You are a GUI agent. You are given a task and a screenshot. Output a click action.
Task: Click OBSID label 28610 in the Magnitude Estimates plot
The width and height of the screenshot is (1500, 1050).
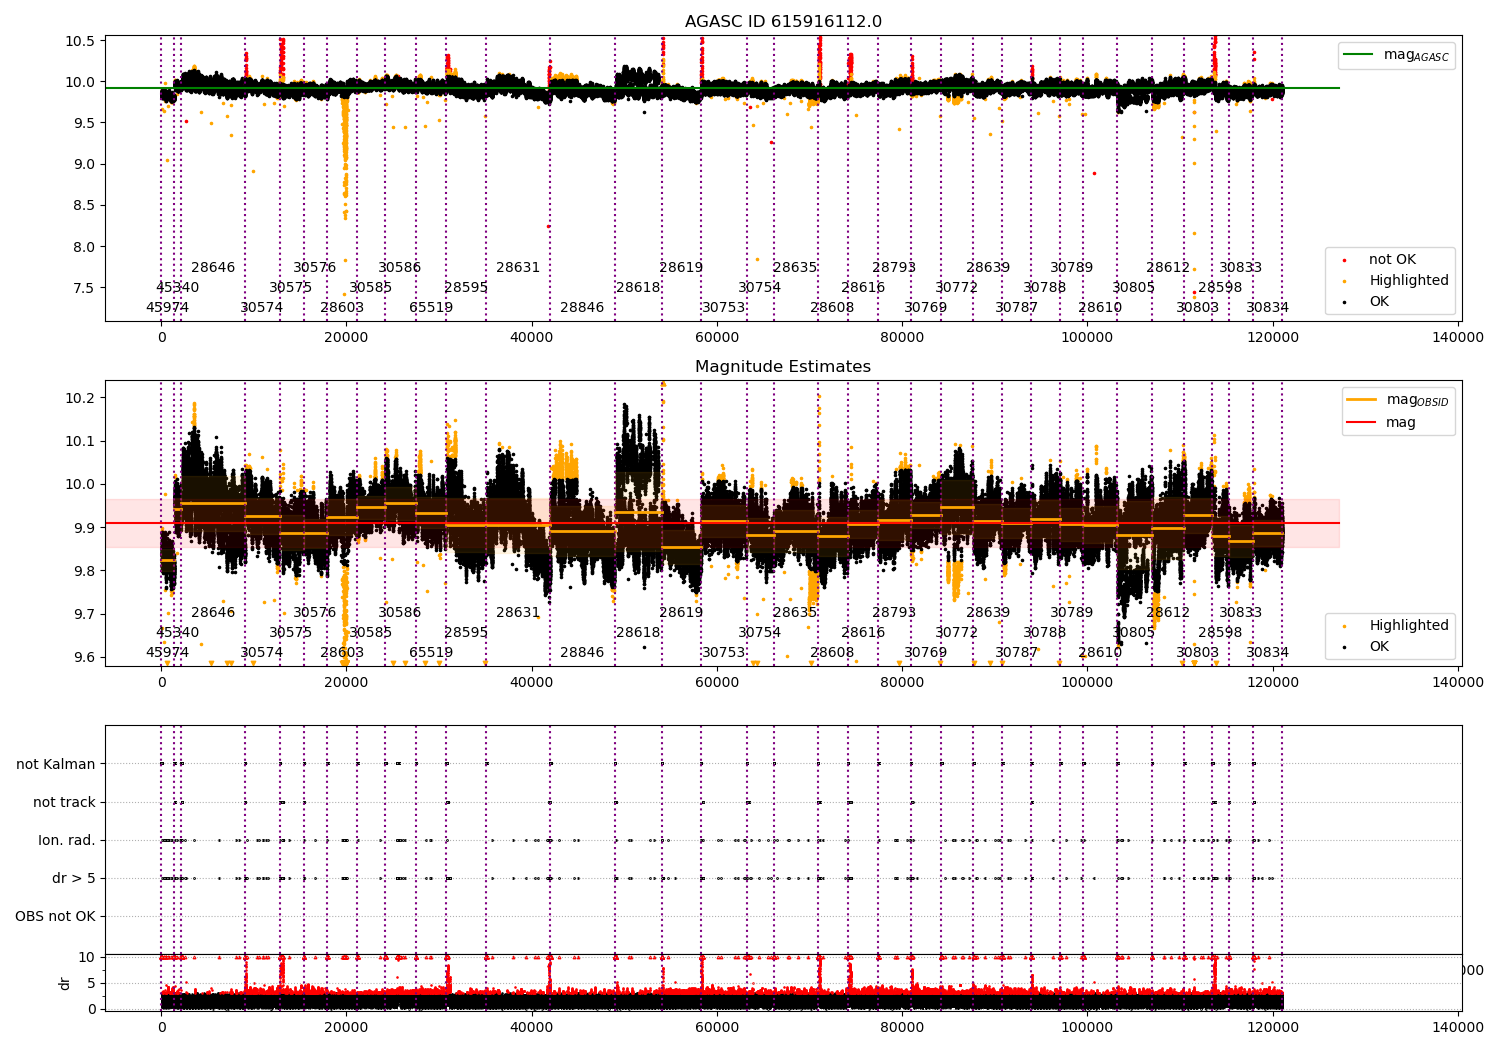(1100, 652)
